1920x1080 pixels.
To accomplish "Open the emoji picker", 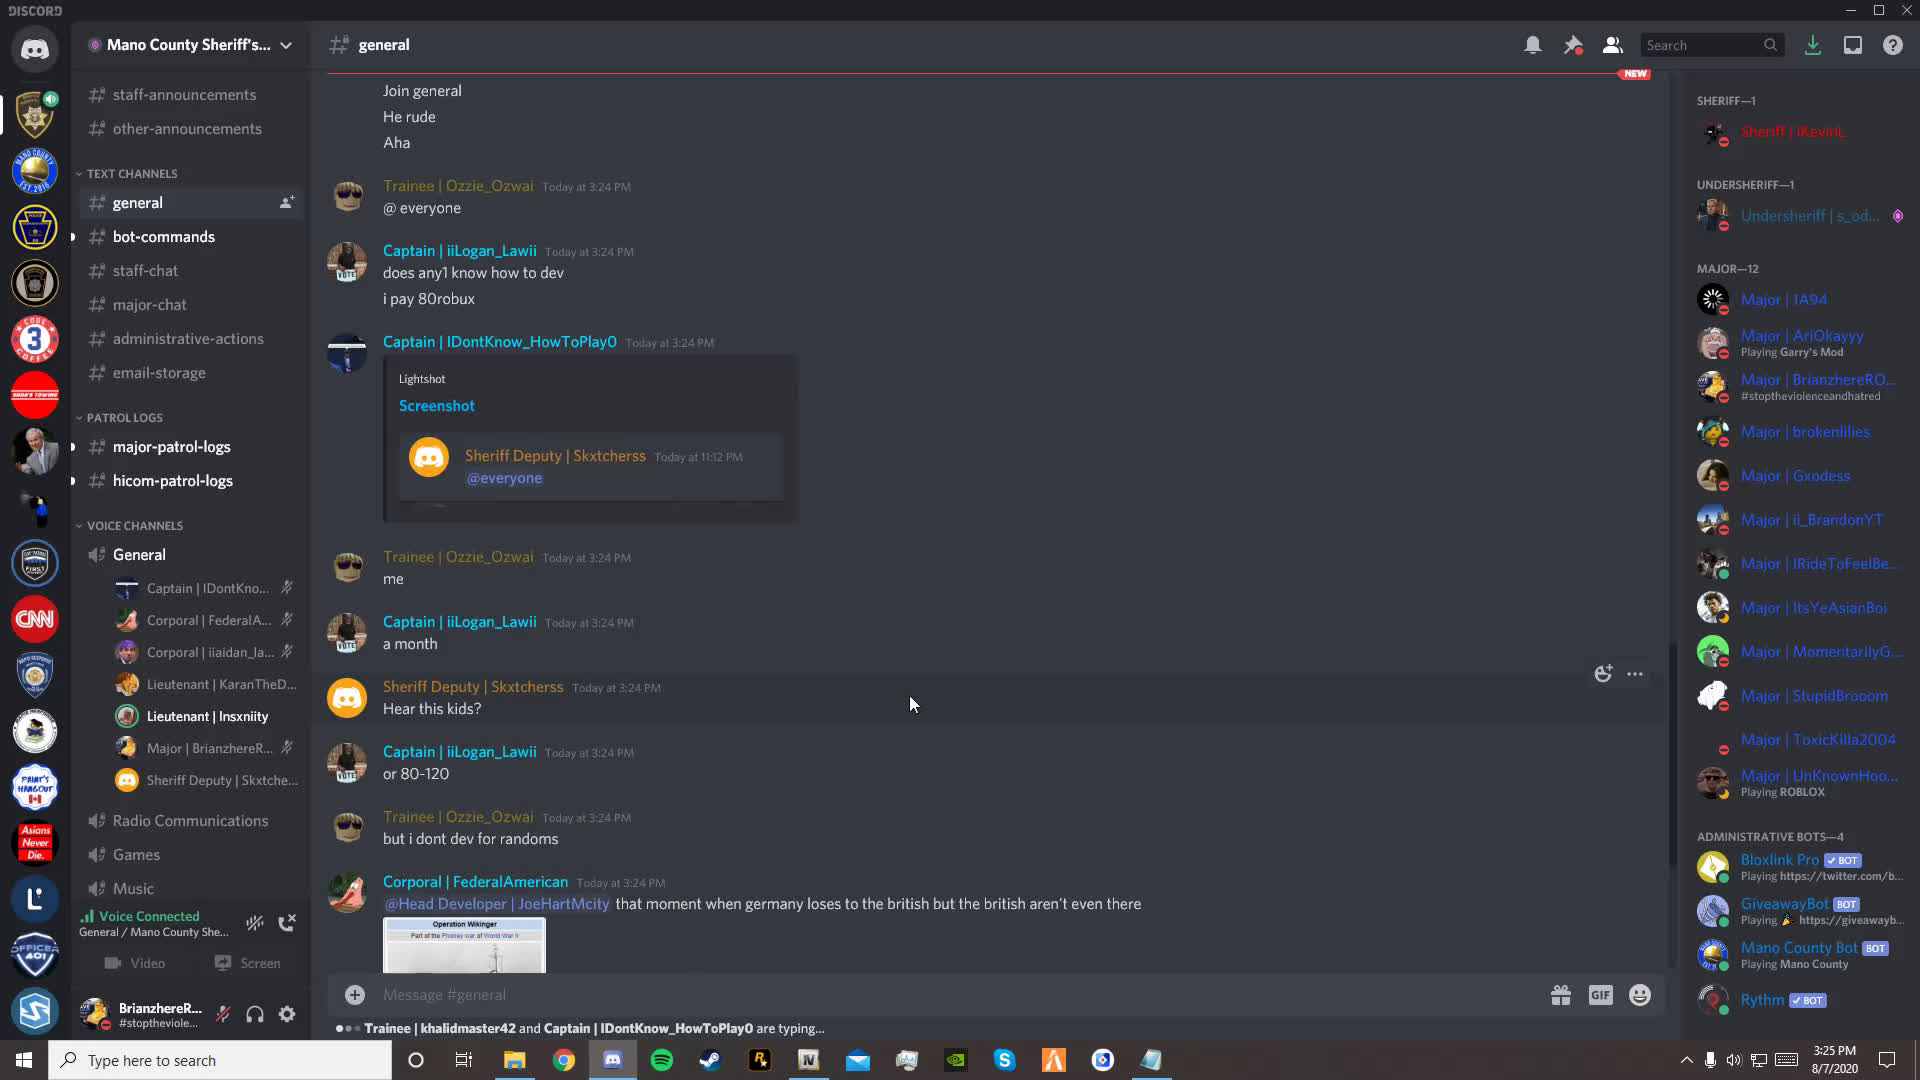I will [x=1640, y=995].
